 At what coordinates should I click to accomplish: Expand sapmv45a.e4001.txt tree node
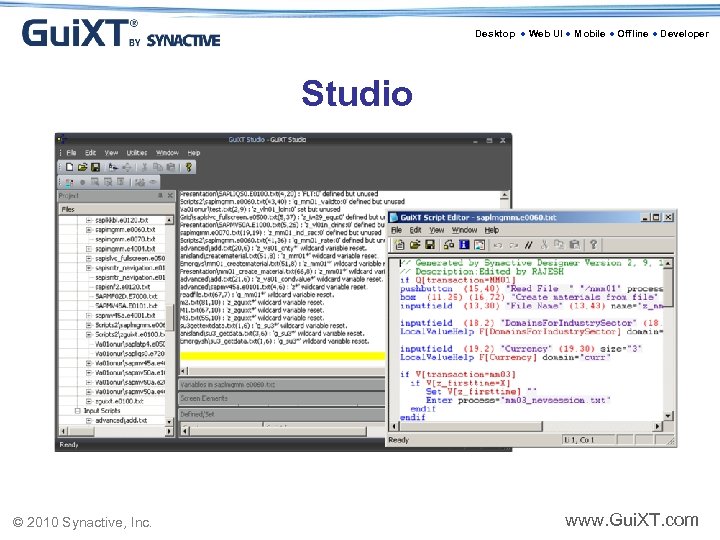click(89, 315)
